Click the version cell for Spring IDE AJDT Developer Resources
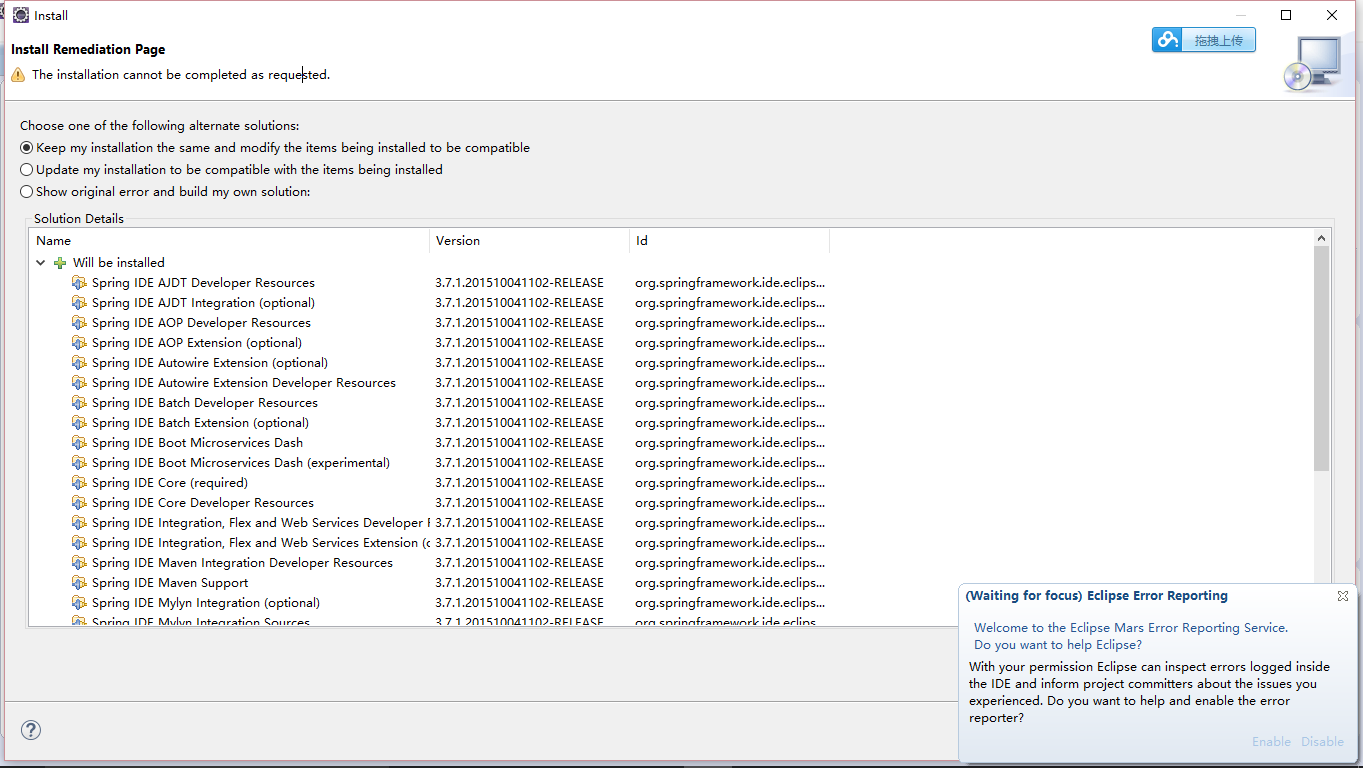The image size is (1363, 768). [x=520, y=283]
